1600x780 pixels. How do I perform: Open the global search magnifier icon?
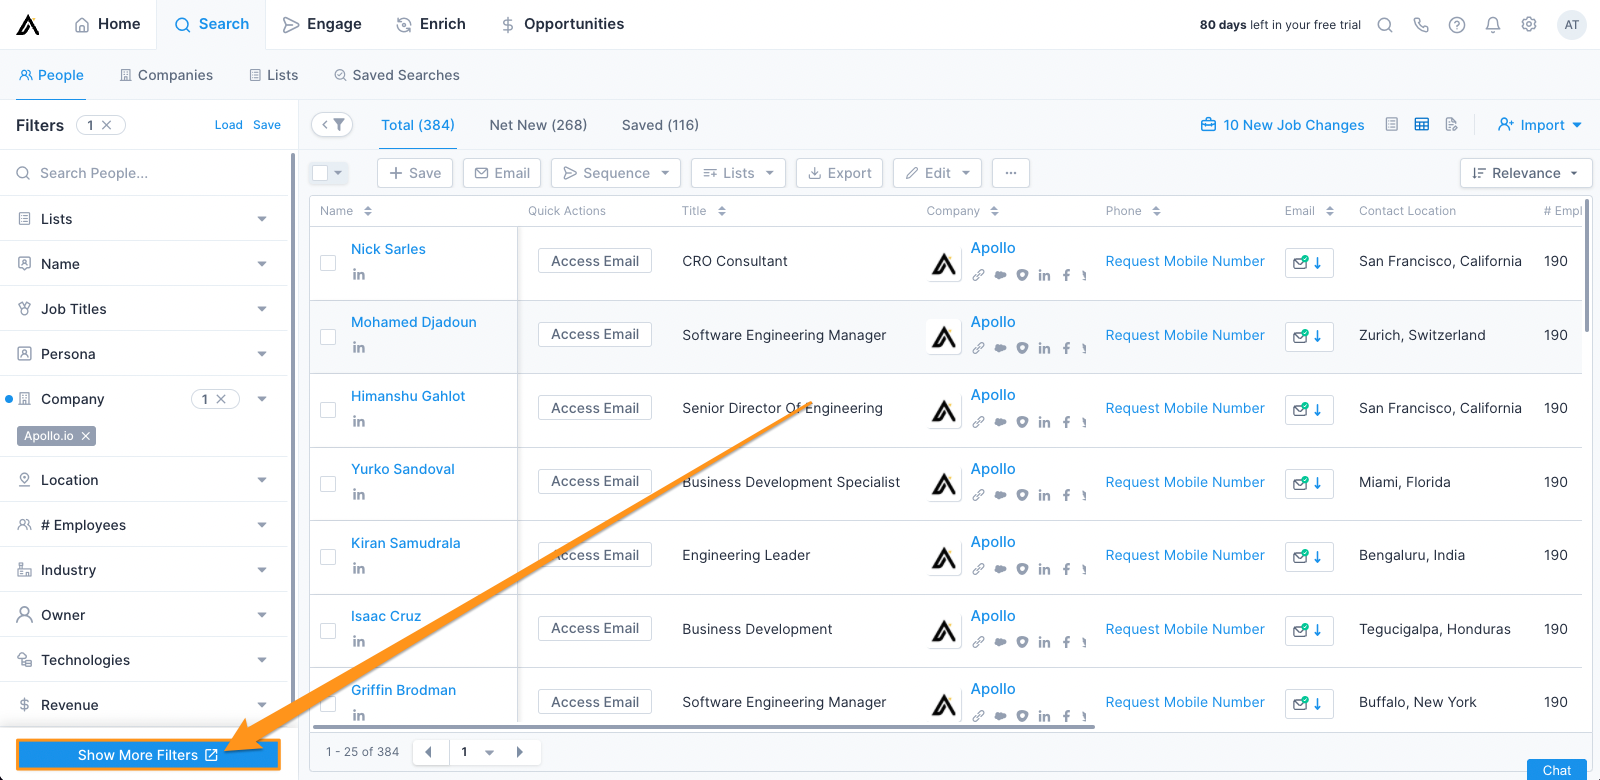[1385, 25]
